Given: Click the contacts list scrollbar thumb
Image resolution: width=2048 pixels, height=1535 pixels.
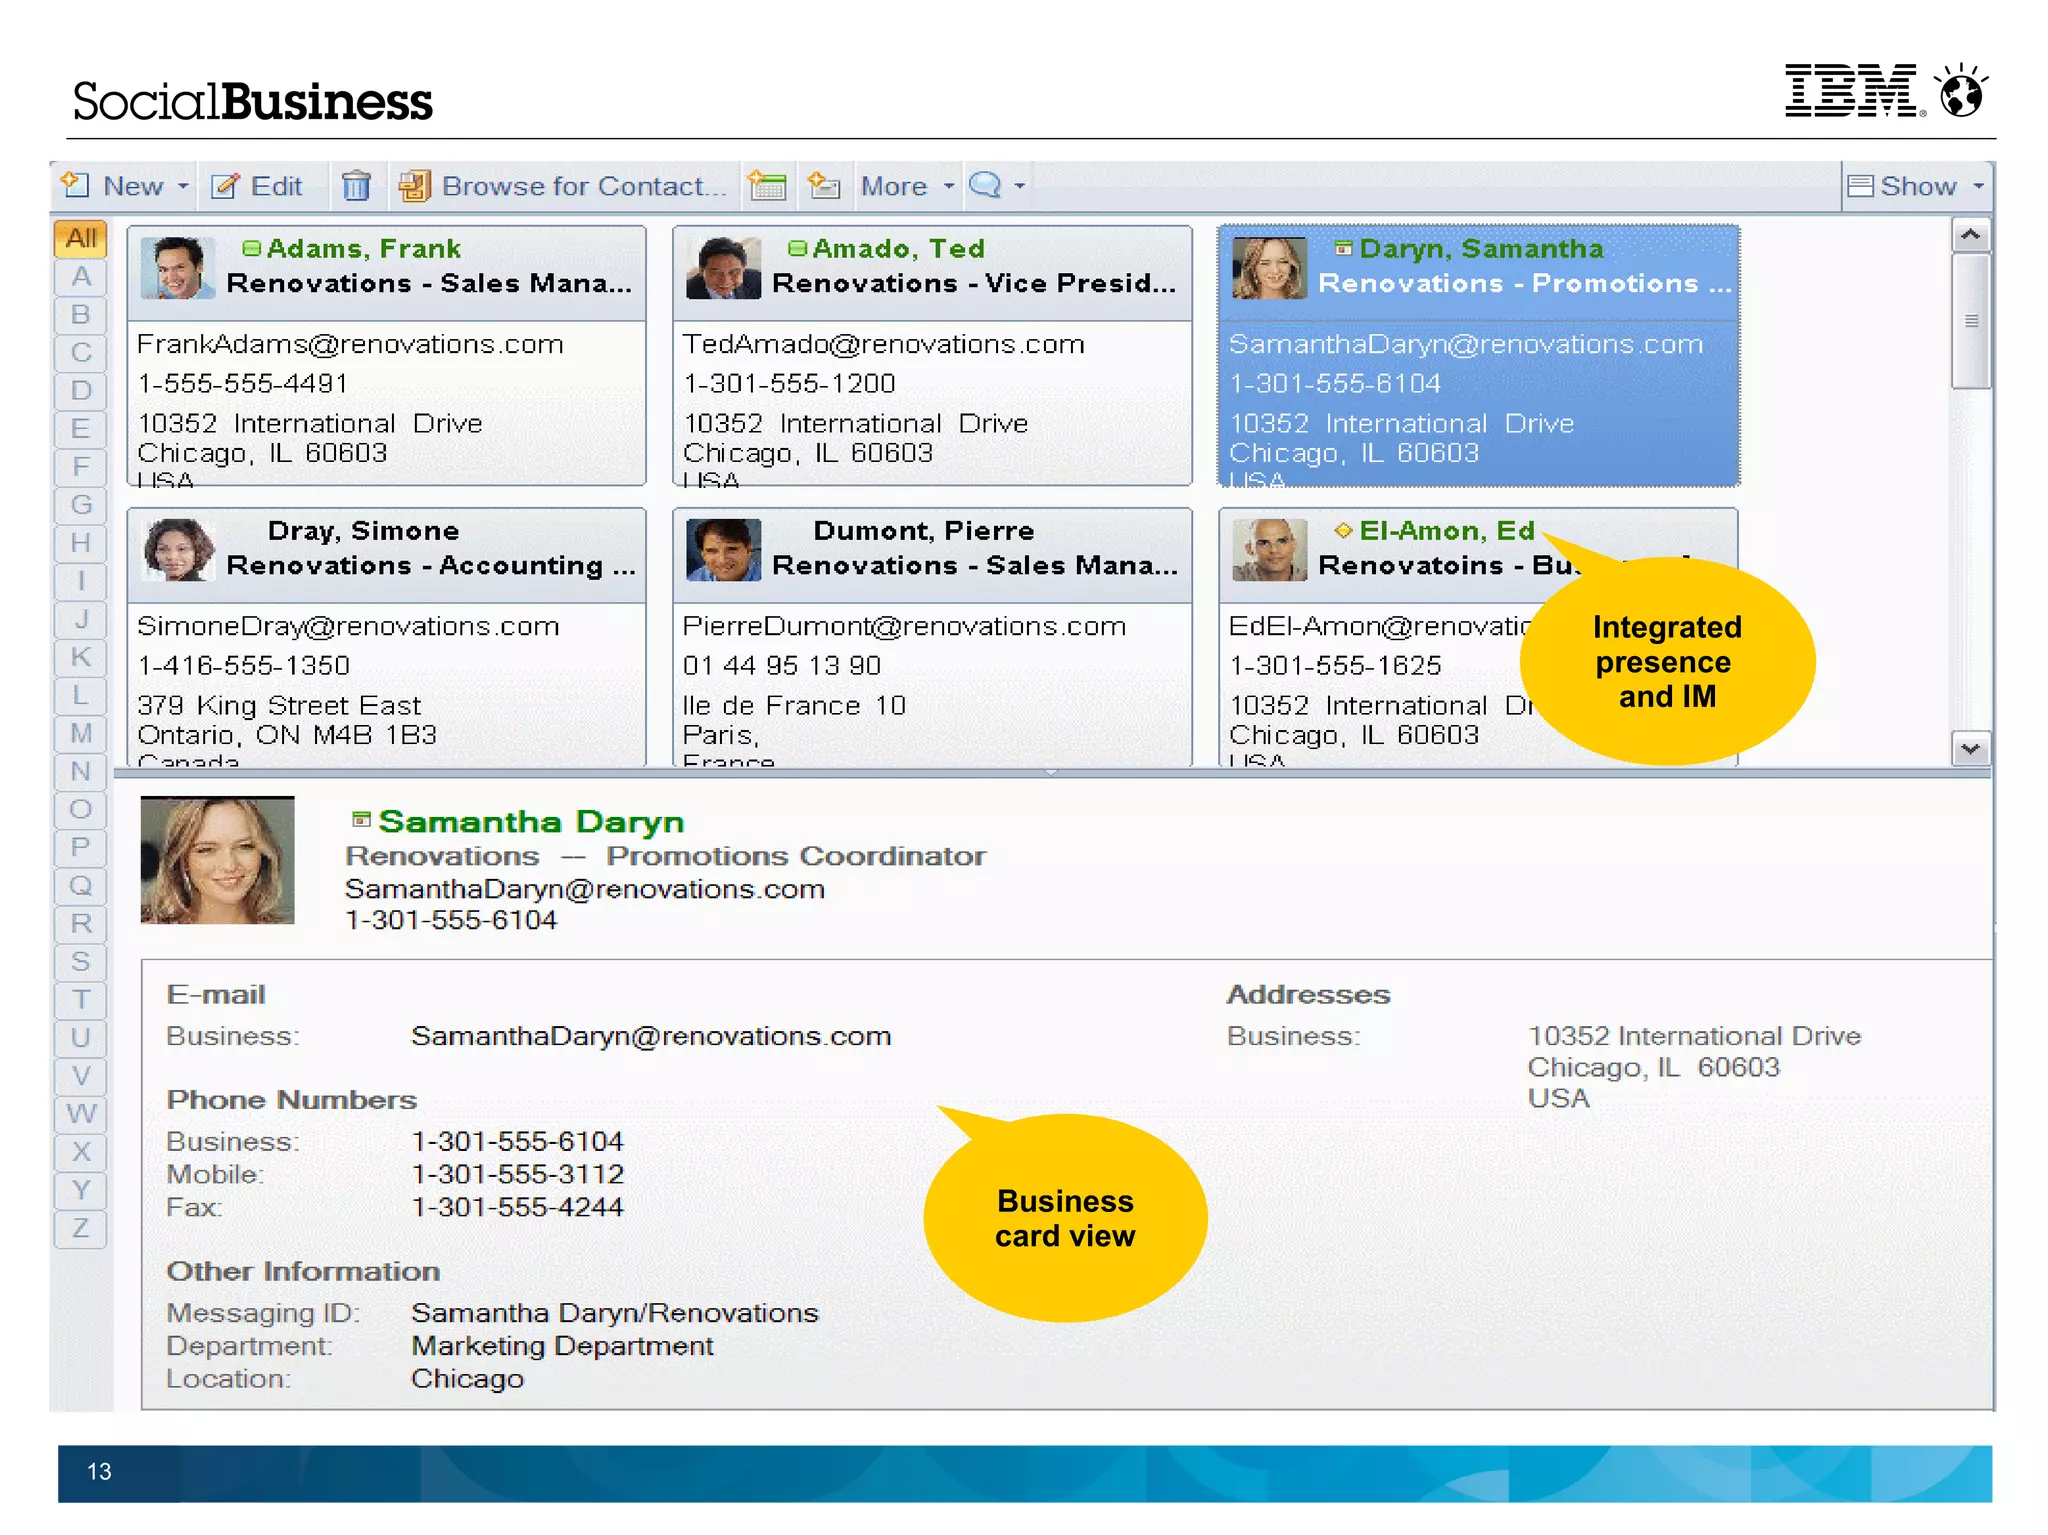Looking at the screenshot, I should coord(1971,321).
